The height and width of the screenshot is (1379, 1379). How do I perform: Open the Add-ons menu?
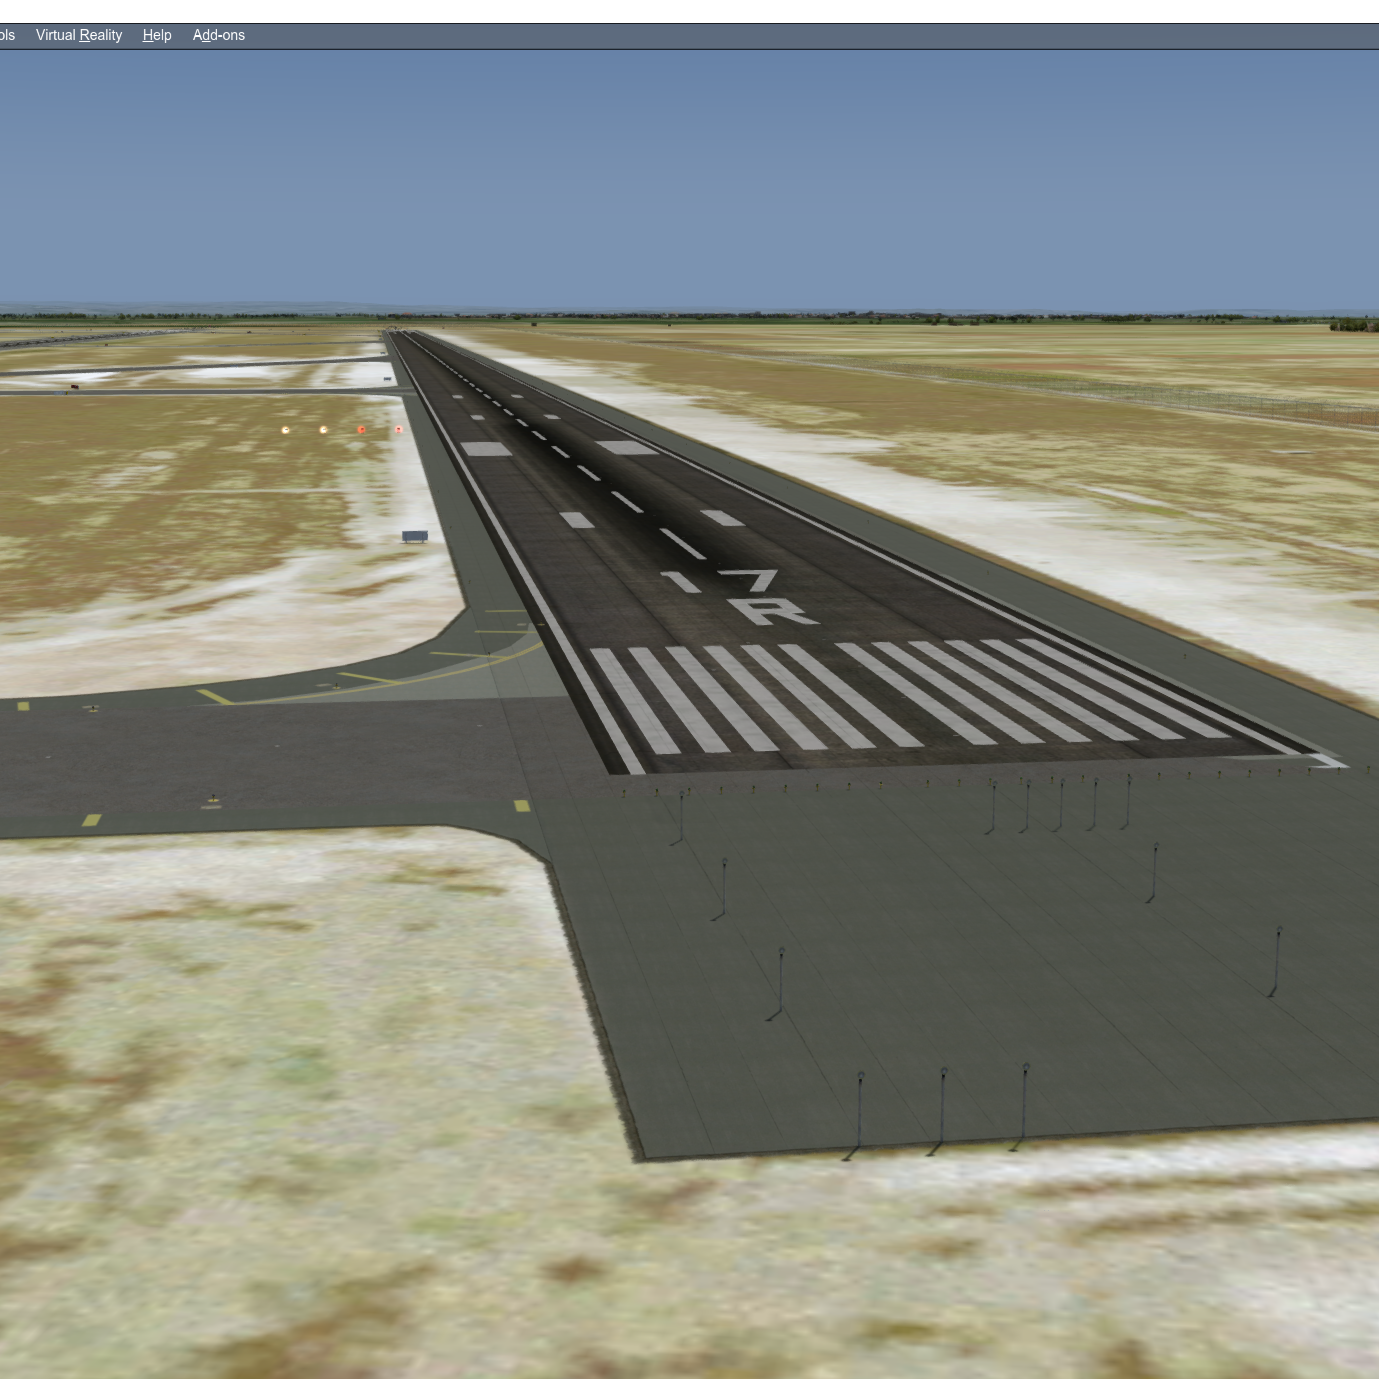pos(218,35)
